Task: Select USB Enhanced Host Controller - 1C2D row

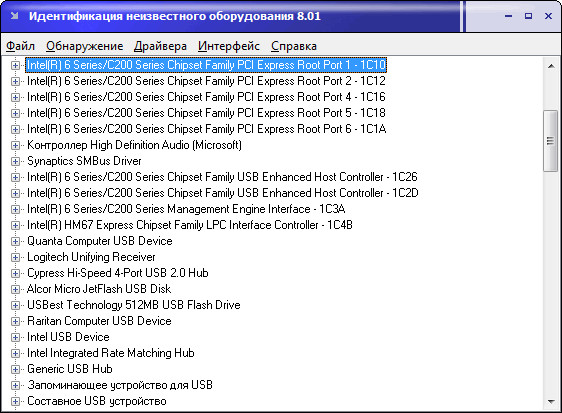Action: click(223, 193)
